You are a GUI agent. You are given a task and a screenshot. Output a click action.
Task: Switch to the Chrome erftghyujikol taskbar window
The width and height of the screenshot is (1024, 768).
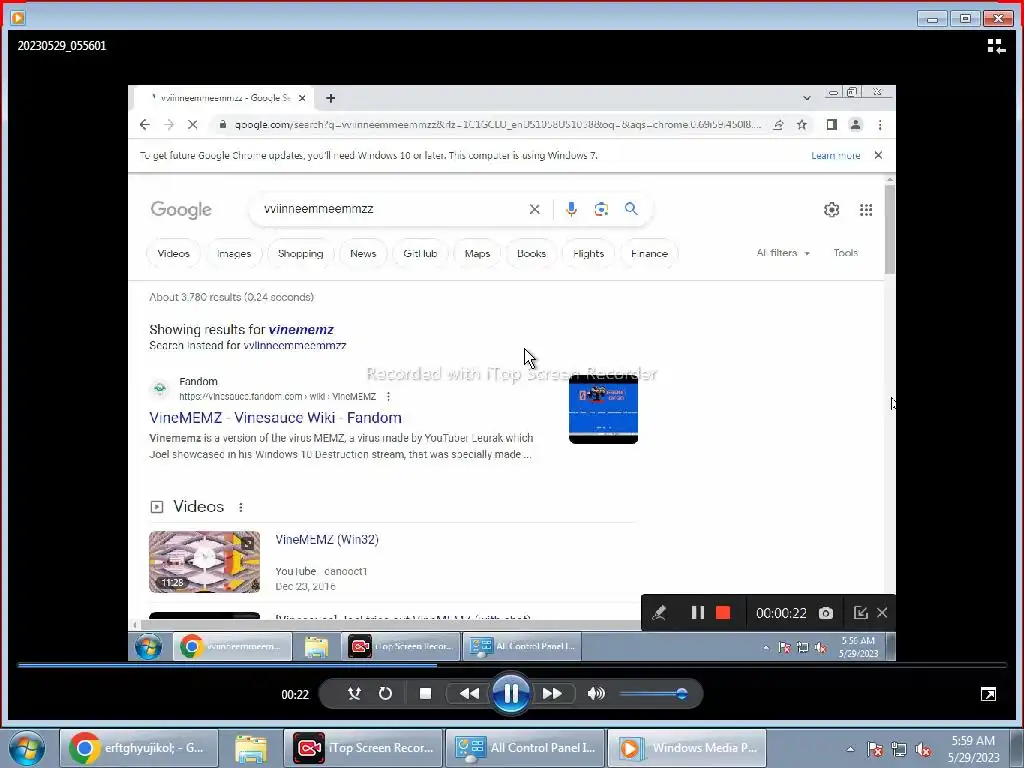(139, 748)
